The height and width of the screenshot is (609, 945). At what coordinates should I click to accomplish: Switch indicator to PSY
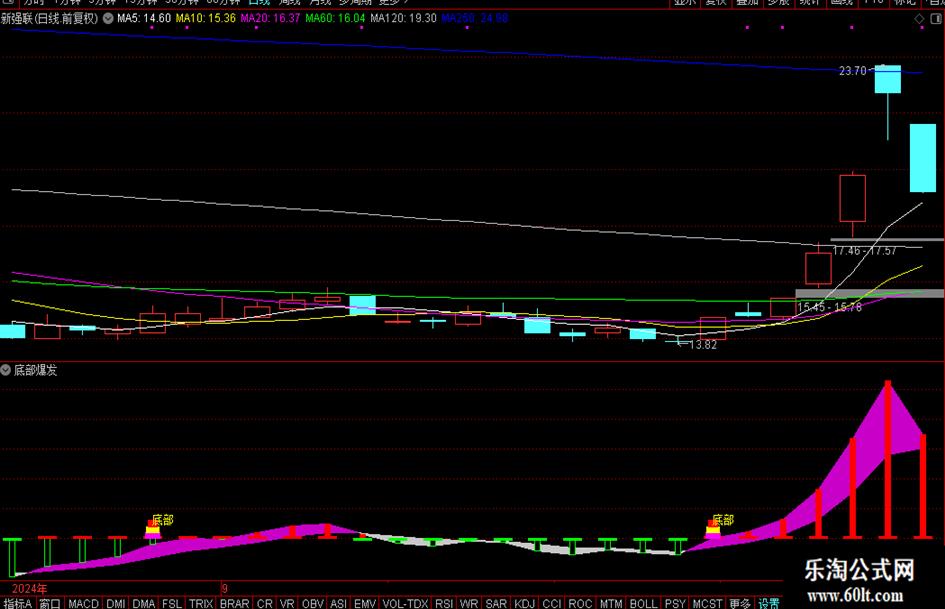[675, 603]
